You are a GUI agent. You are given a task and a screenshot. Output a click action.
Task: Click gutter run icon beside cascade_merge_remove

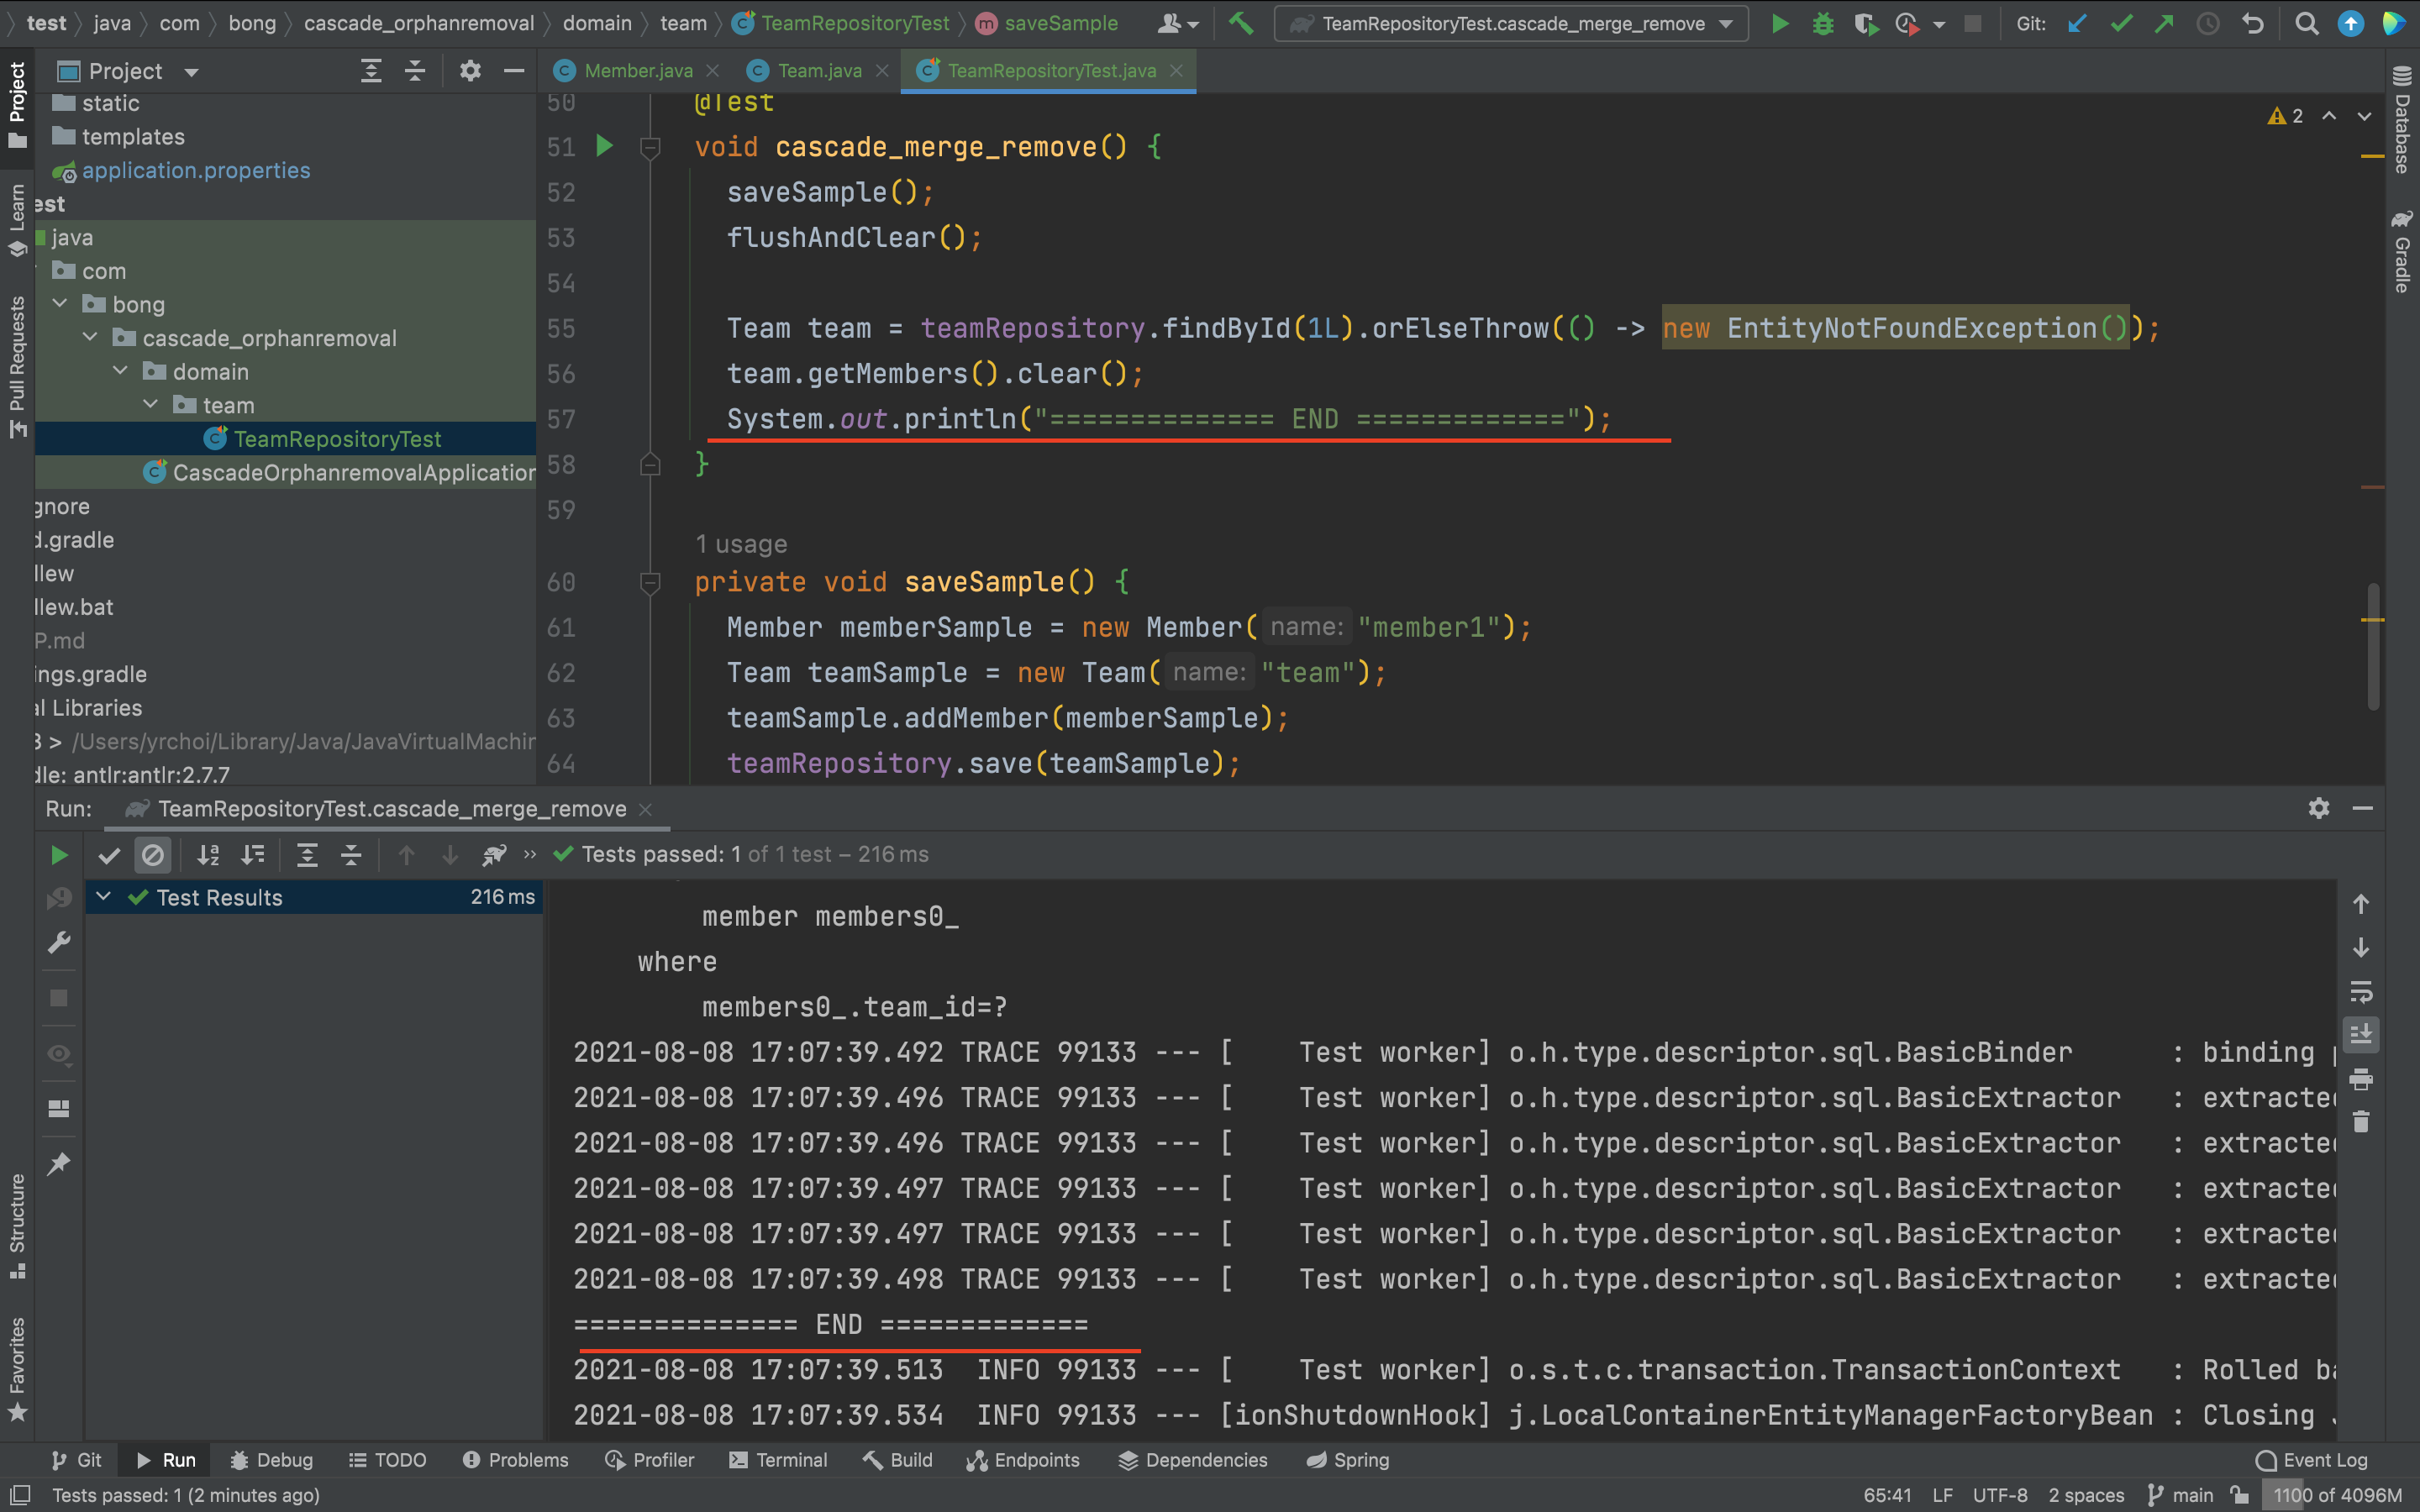pos(604,146)
